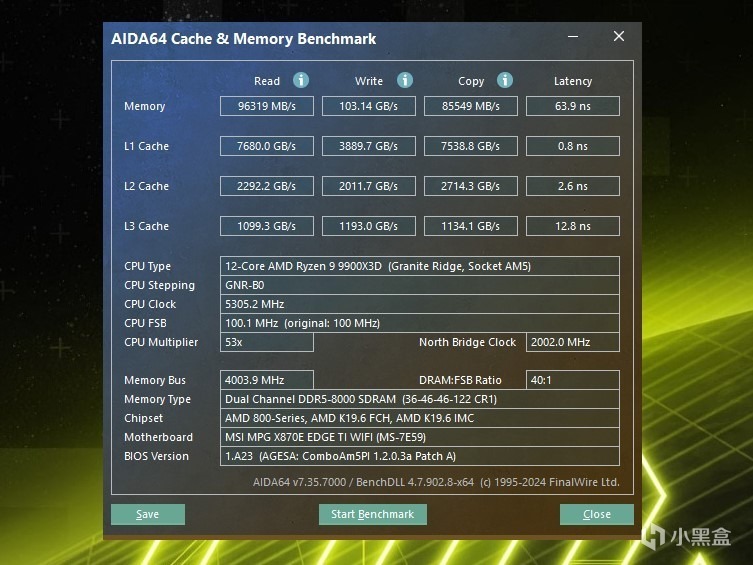Click the Chipset field AMD 800-Series
Viewport: 753px width, 565px height.
(420, 418)
